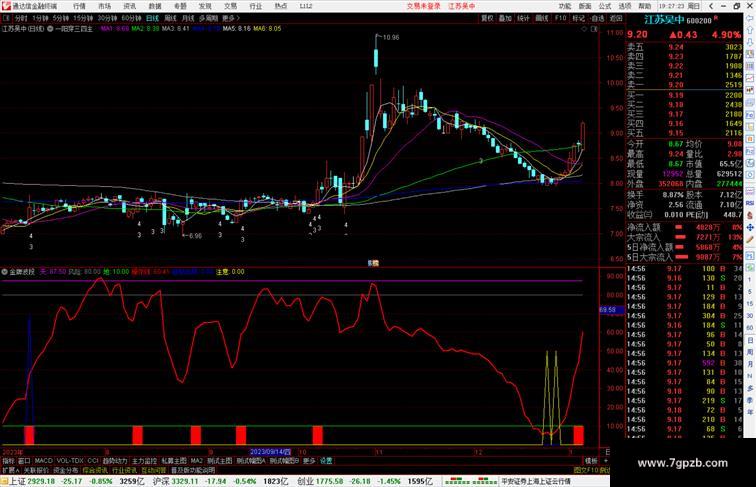Screen dimensions: 756x487
Task: Click the 统计 statistics button
Action: click(523, 18)
